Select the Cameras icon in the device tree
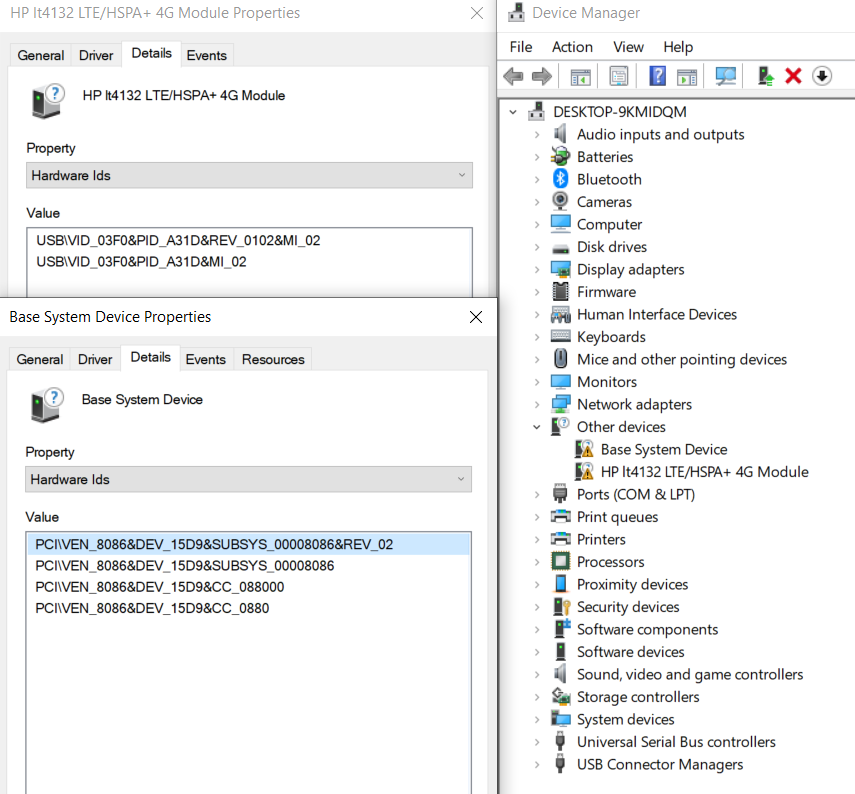 pyautogui.click(x=560, y=201)
